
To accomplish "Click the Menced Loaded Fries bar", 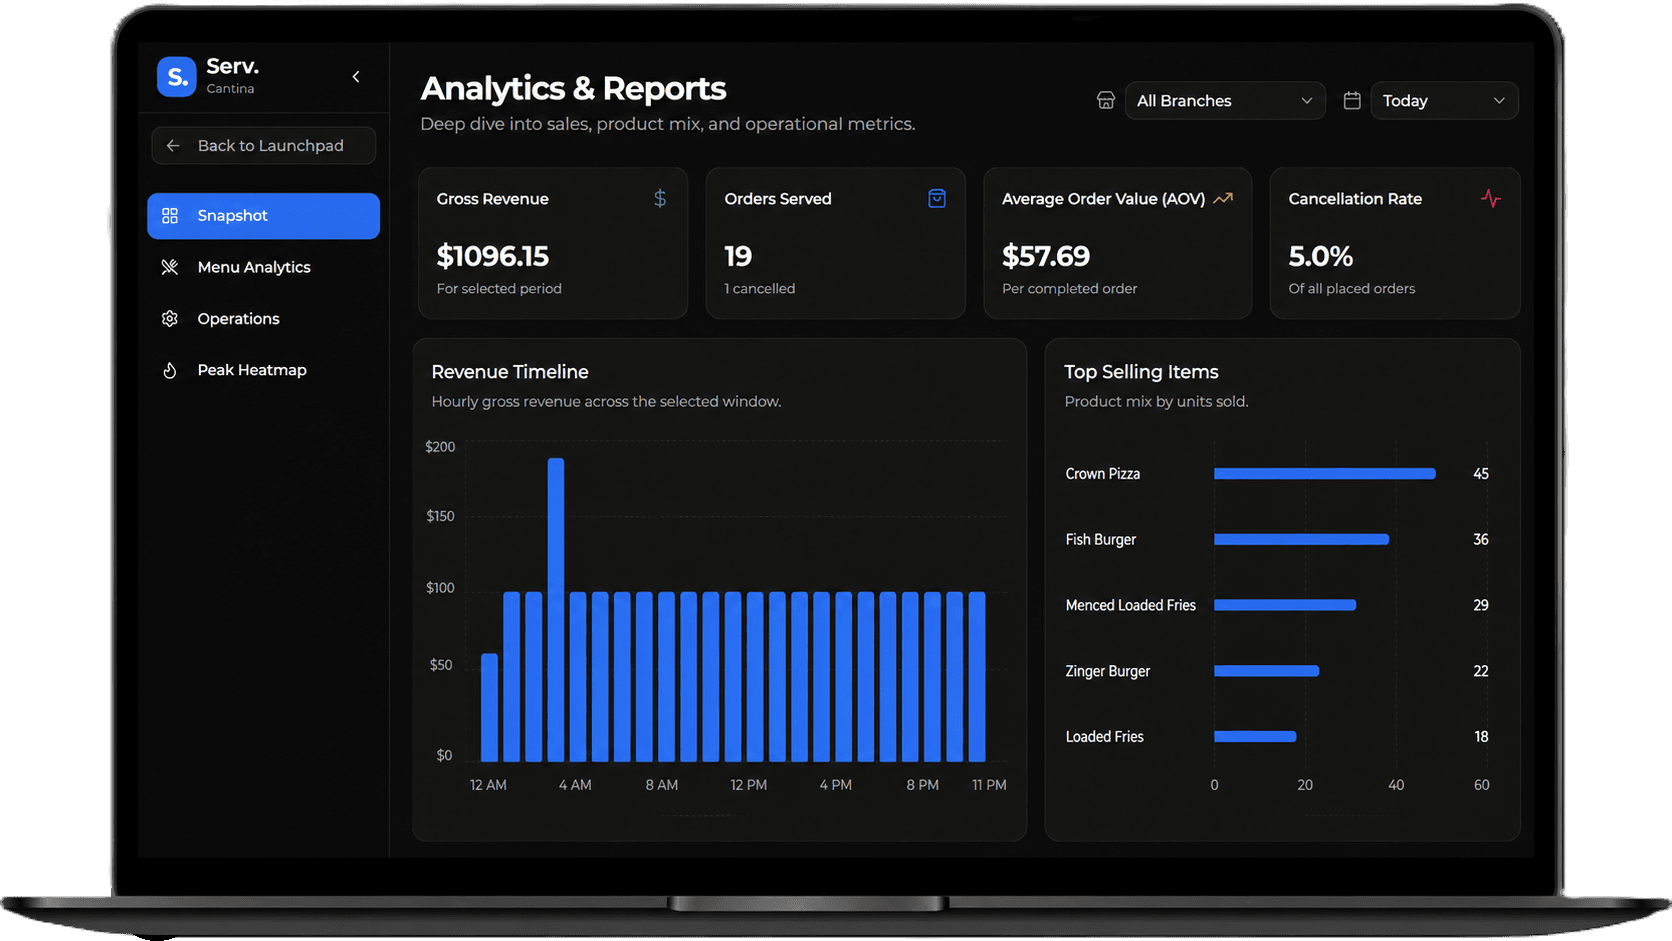I will [1285, 605].
